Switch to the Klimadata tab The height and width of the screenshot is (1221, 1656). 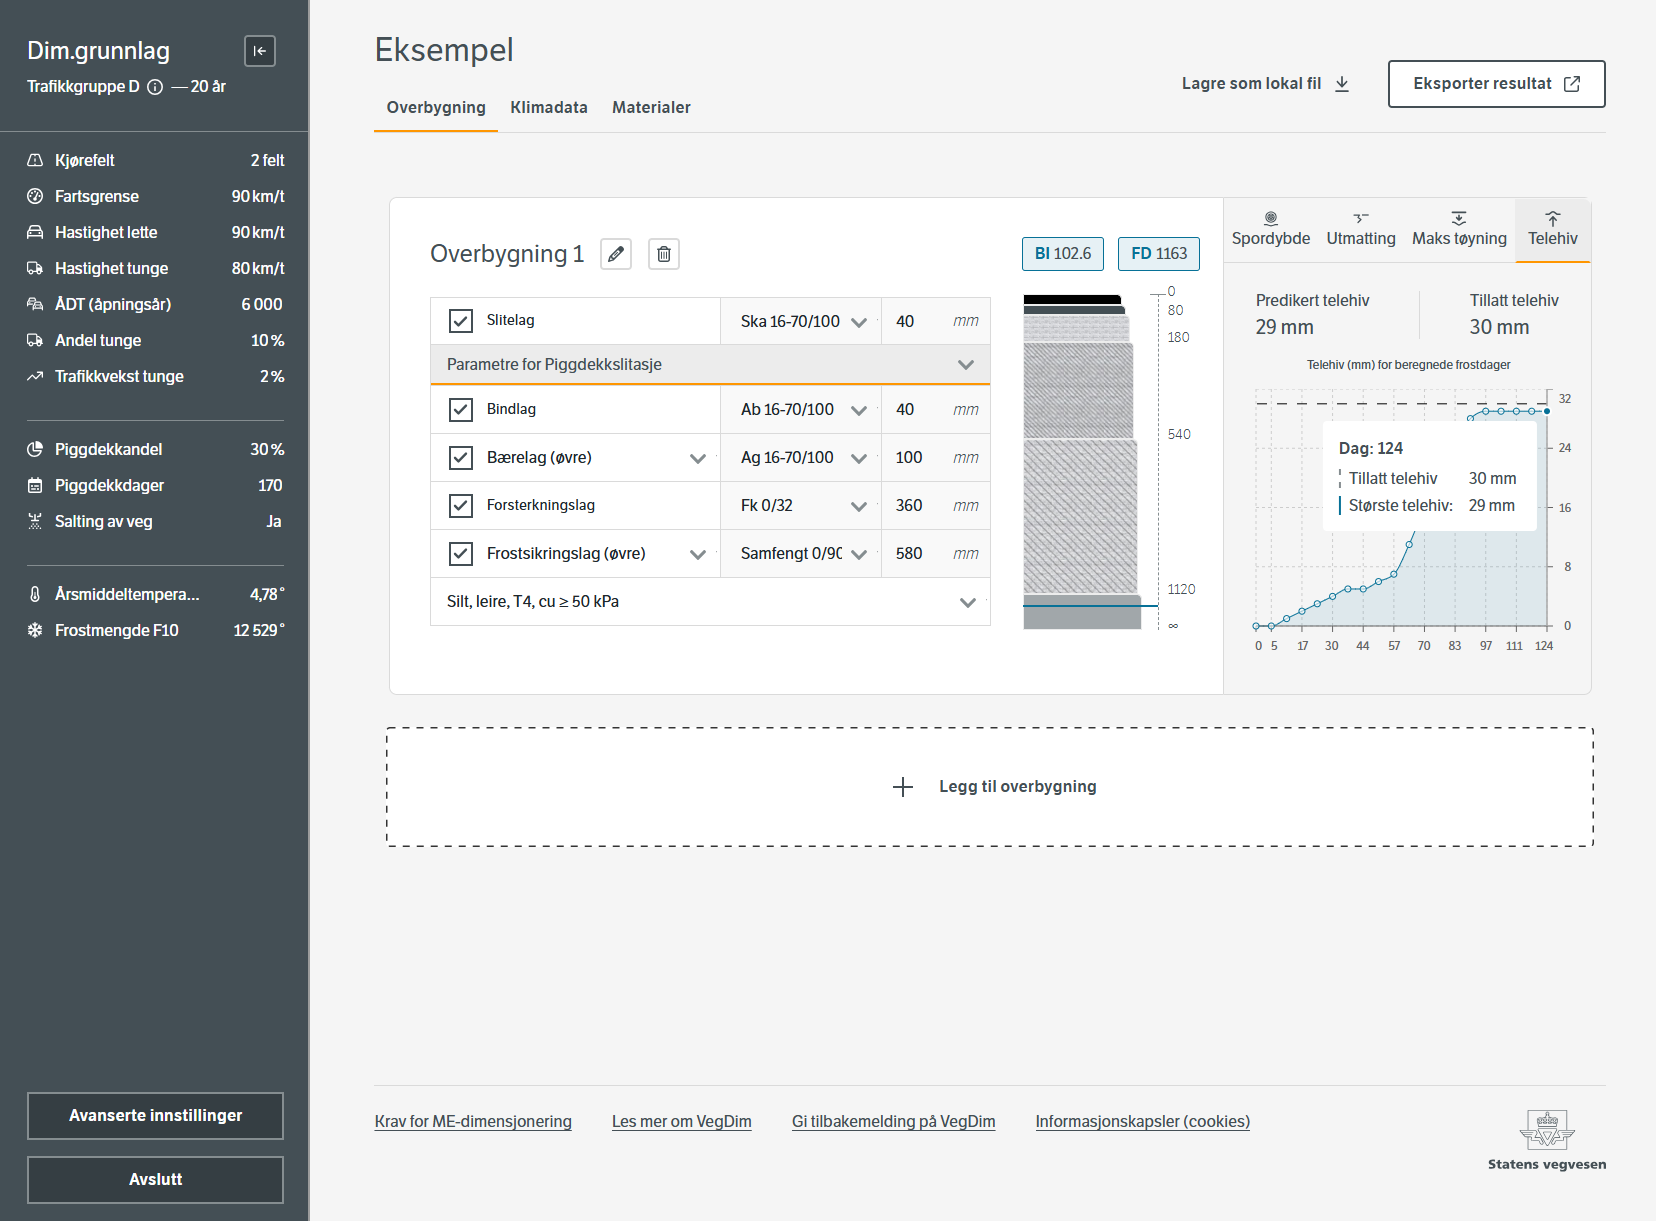coord(548,108)
